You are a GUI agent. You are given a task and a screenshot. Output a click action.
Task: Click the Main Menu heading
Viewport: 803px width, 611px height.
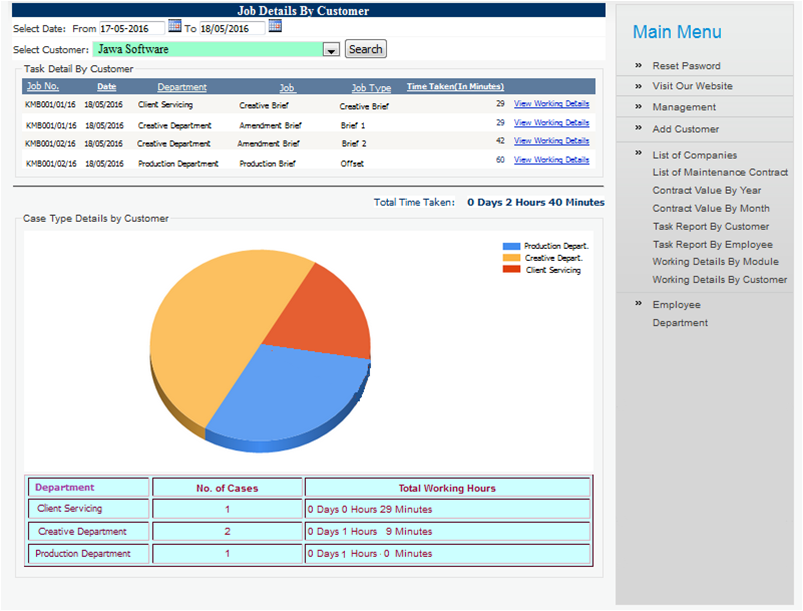click(677, 32)
